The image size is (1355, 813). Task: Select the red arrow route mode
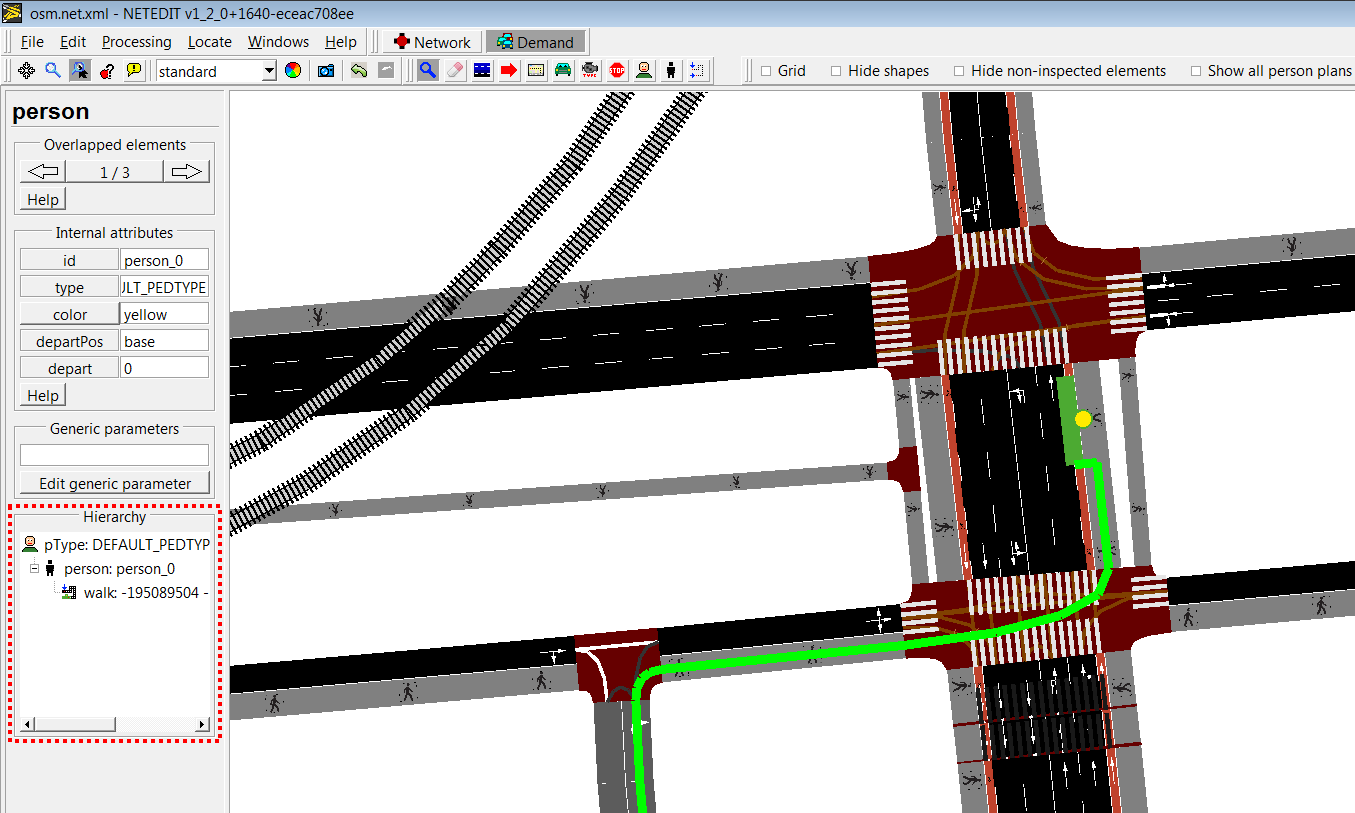pyautogui.click(x=509, y=71)
